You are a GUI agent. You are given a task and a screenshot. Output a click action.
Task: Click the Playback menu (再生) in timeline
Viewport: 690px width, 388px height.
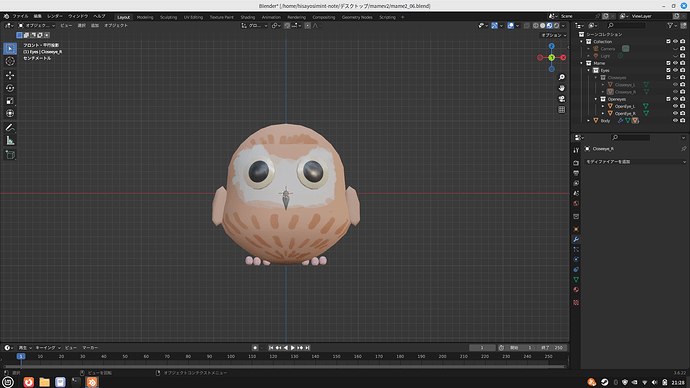point(25,348)
